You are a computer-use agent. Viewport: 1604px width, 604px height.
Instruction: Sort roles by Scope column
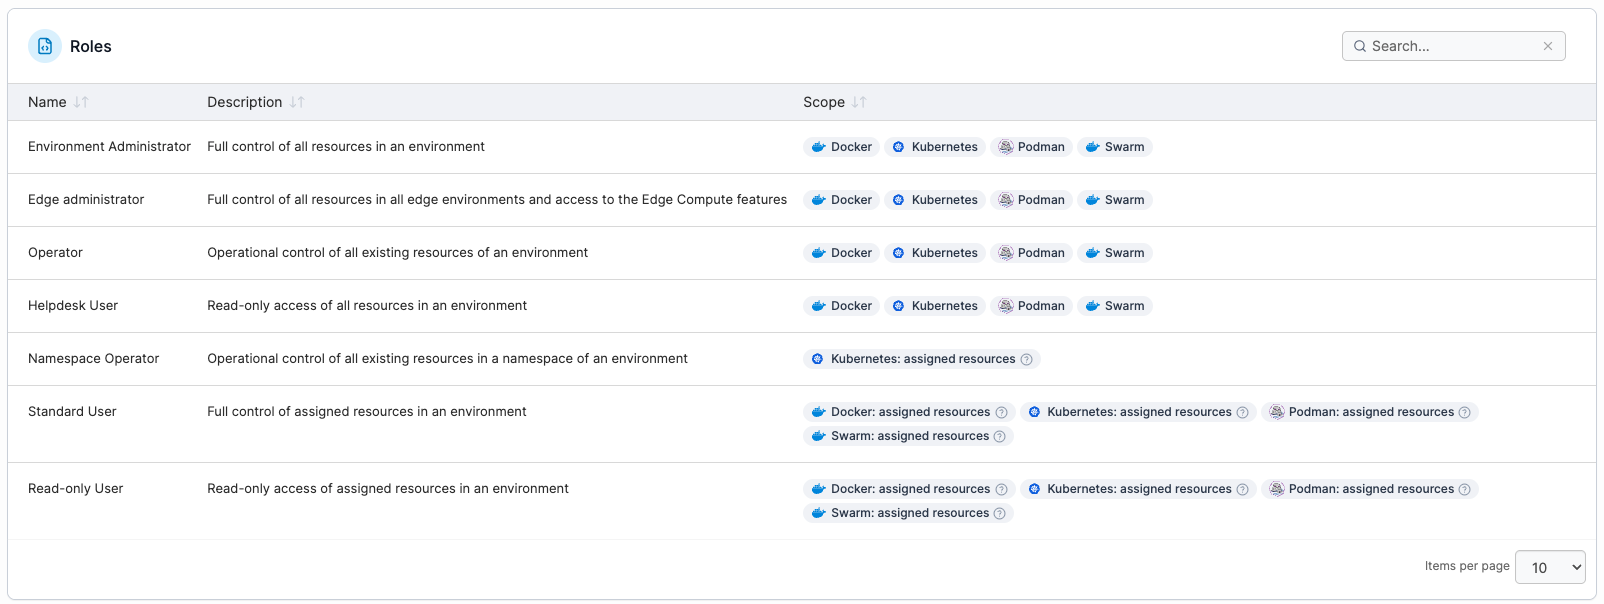(x=859, y=102)
